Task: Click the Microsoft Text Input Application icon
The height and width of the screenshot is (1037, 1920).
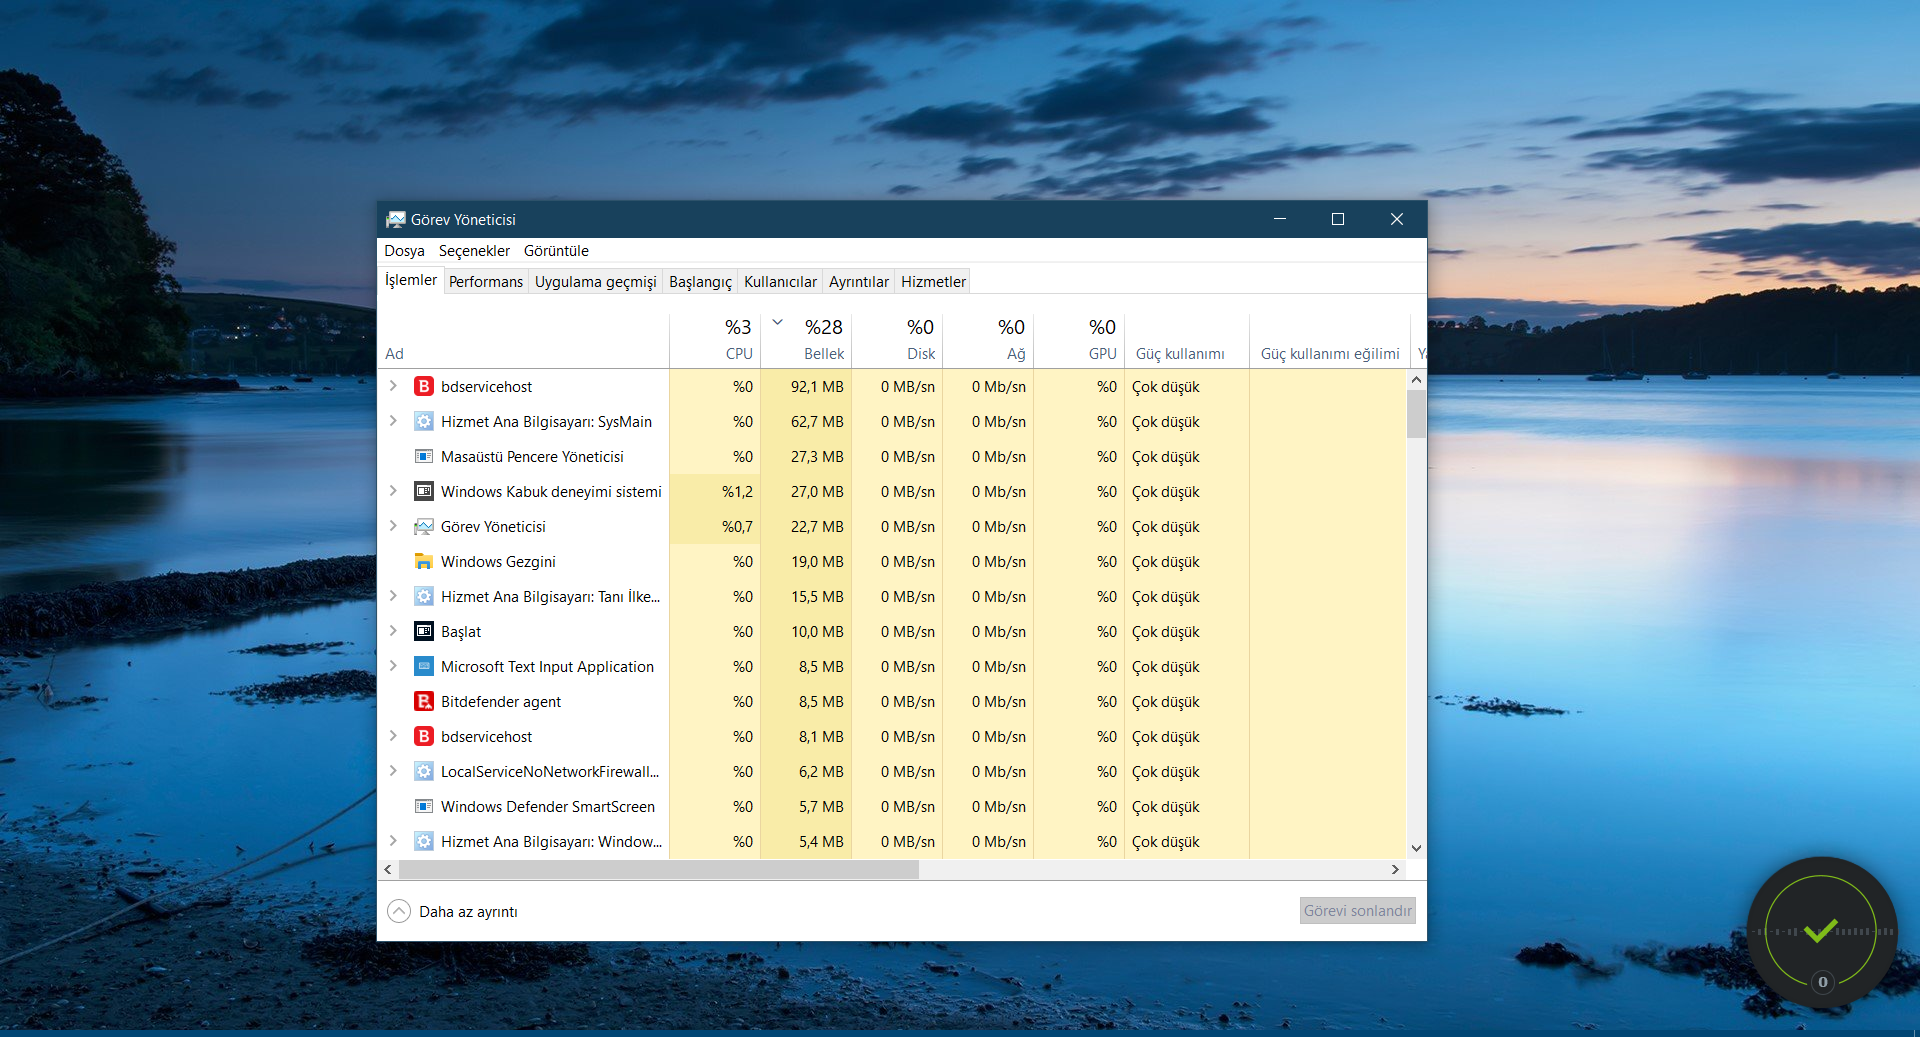Action: point(424,667)
